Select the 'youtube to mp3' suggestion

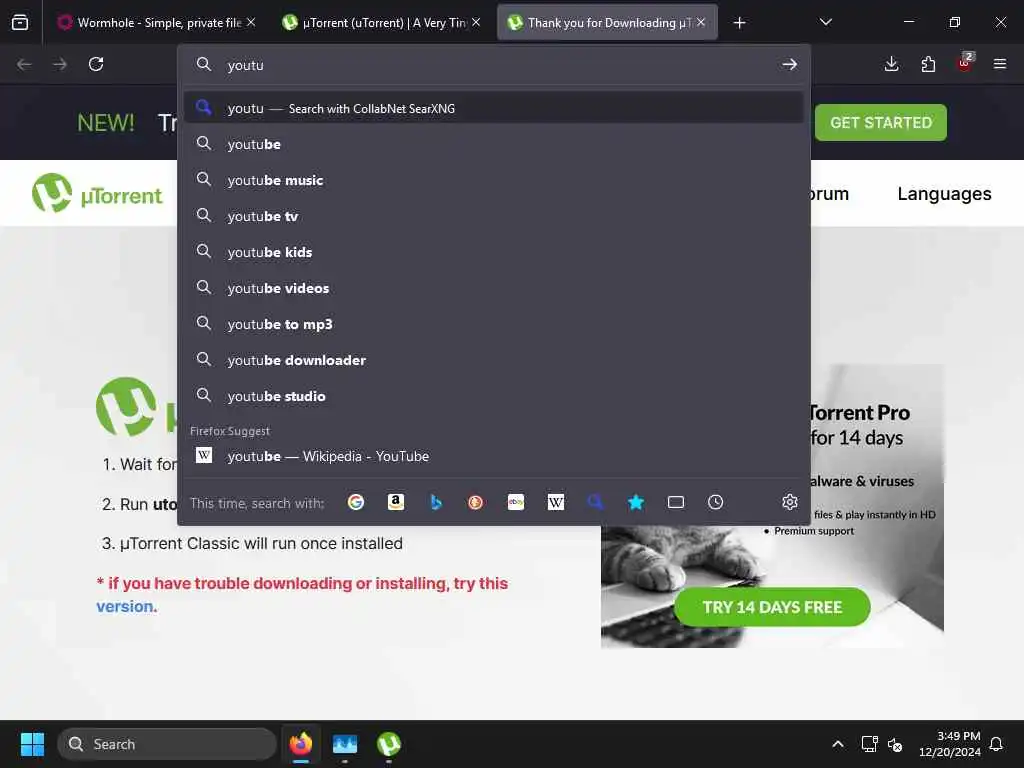click(x=494, y=324)
